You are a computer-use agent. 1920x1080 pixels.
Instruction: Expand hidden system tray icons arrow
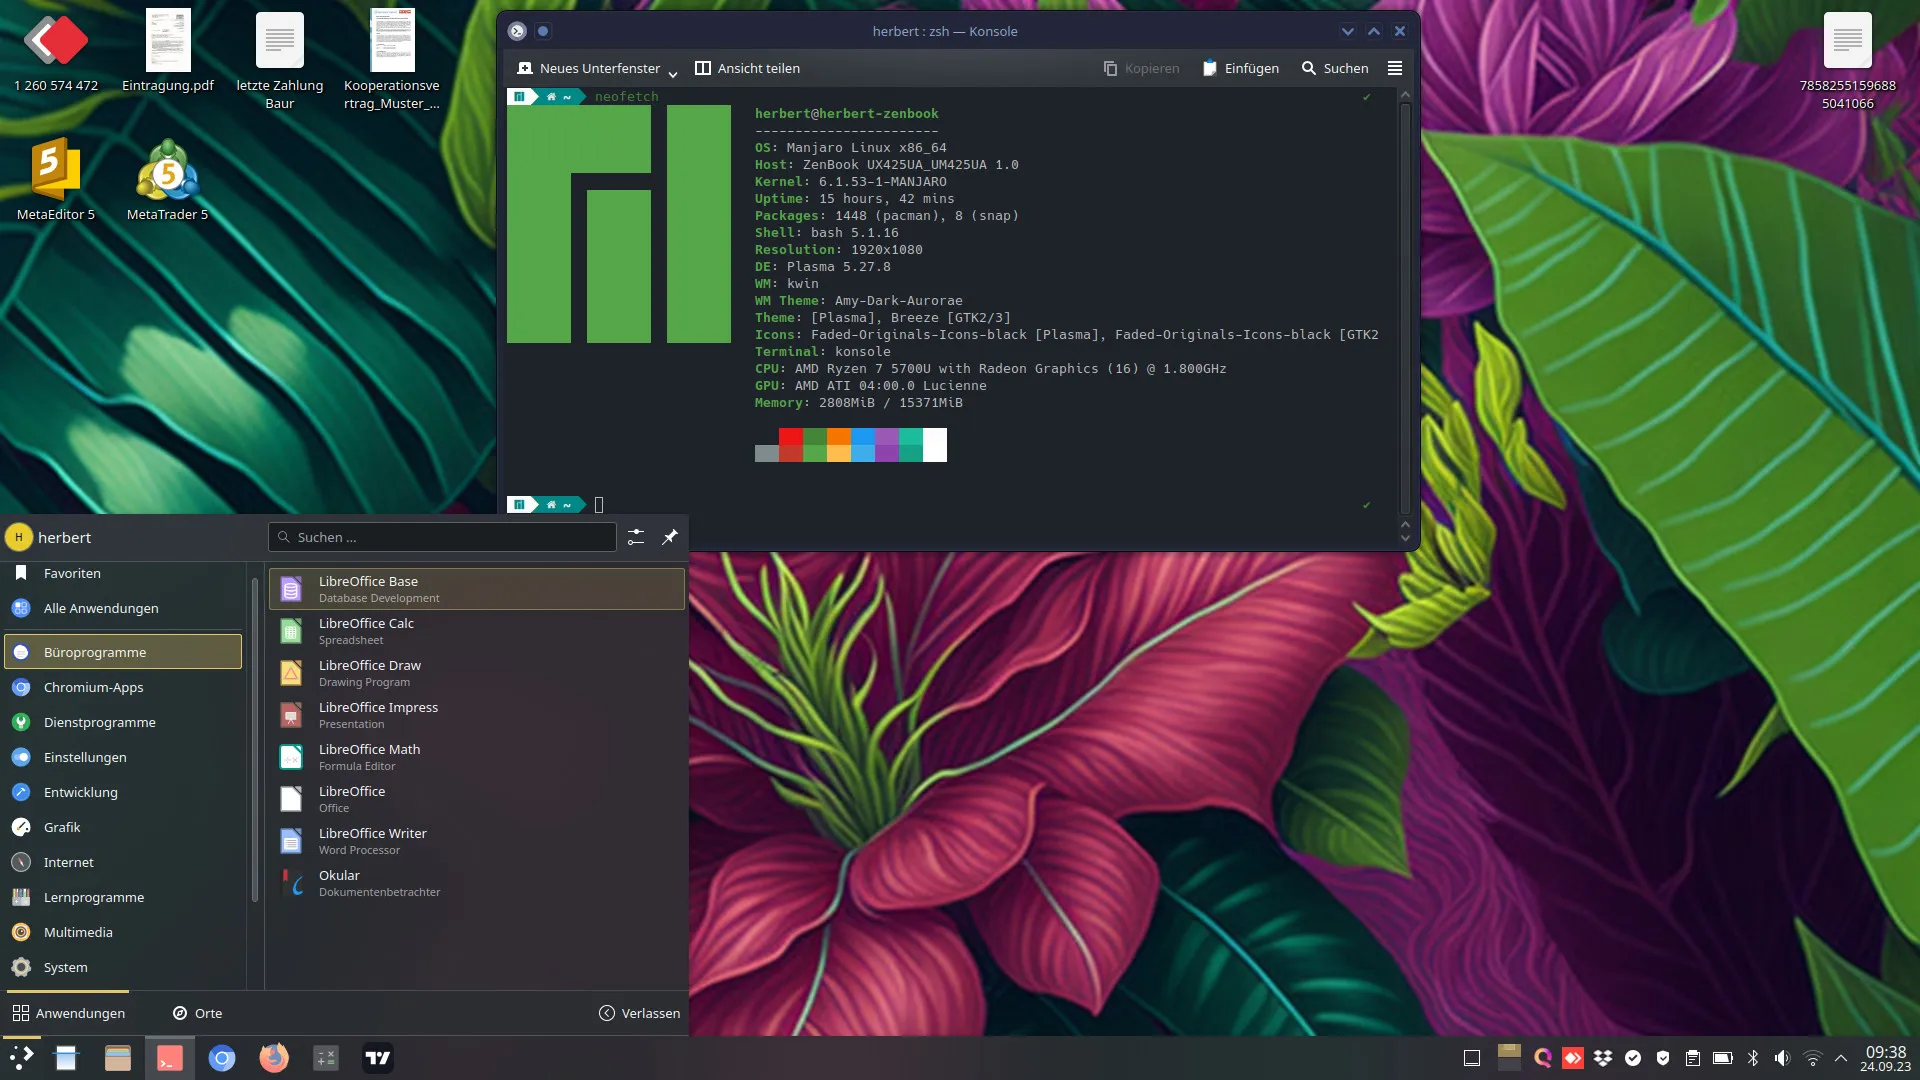pos(1841,1058)
